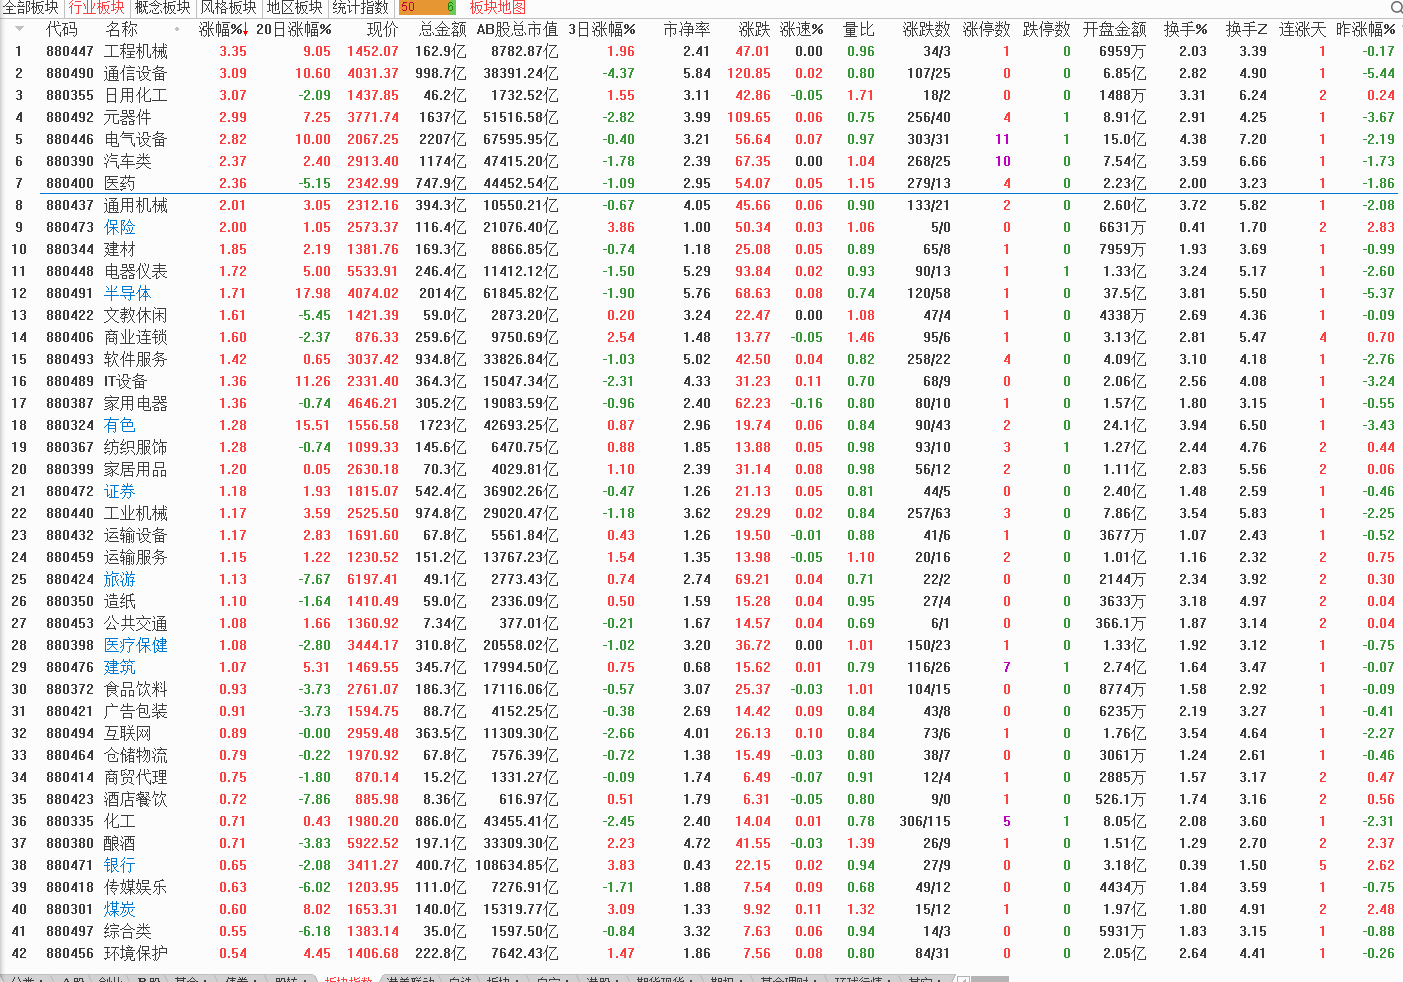
Task: Click code 880355 for 日用化工
Action: [x=70, y=96]
